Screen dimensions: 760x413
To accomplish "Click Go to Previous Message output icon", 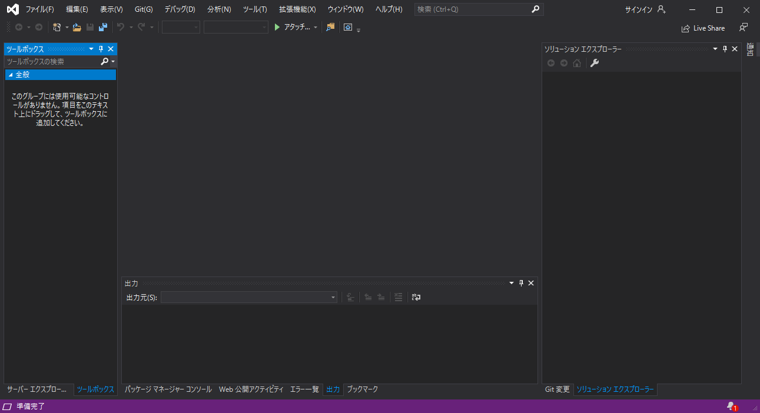I will point(368,297).
